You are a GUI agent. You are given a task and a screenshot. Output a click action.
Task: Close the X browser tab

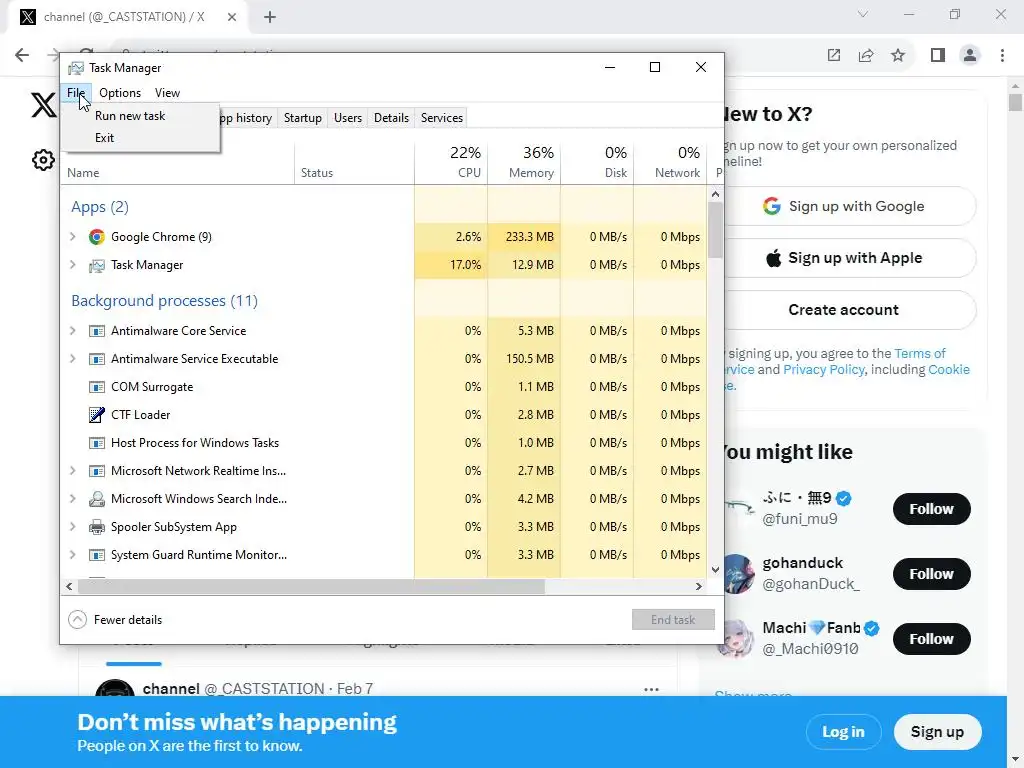coord(232,17)
